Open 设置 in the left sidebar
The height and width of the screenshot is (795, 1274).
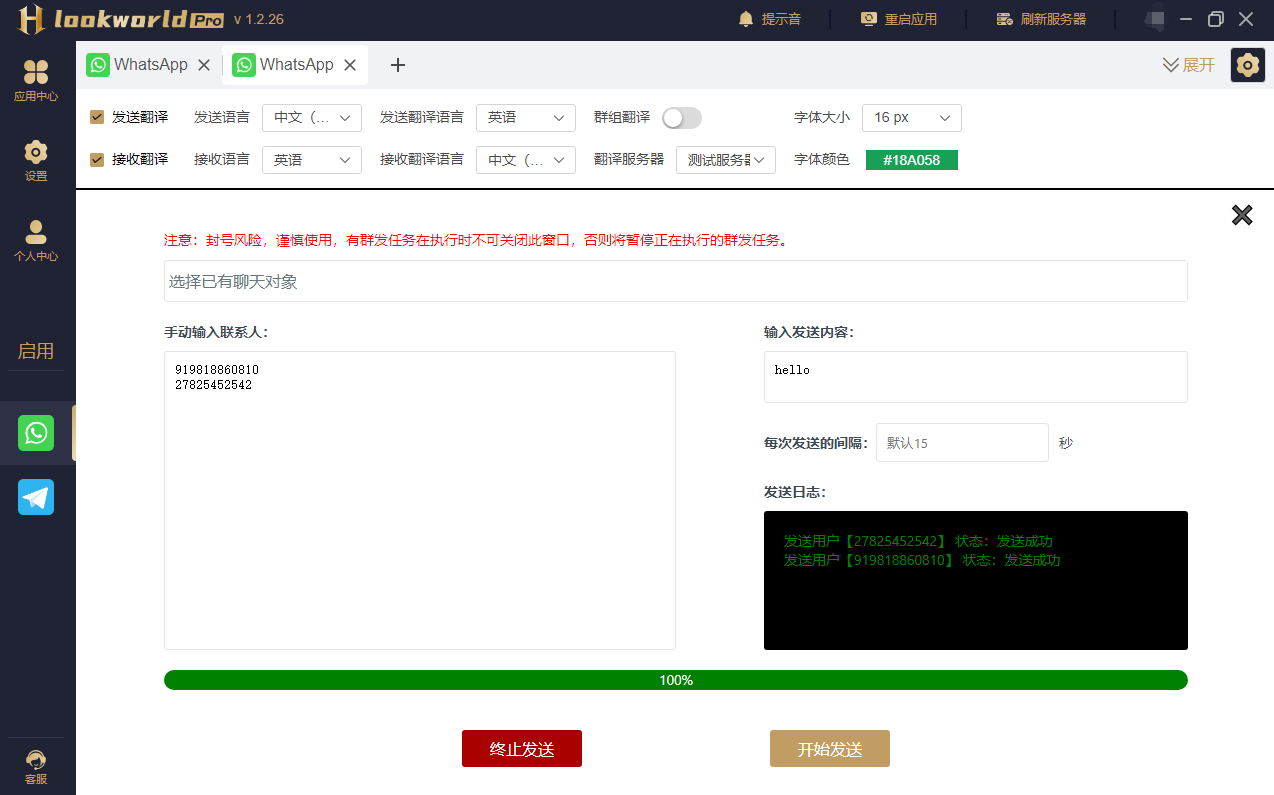point(36,153)
